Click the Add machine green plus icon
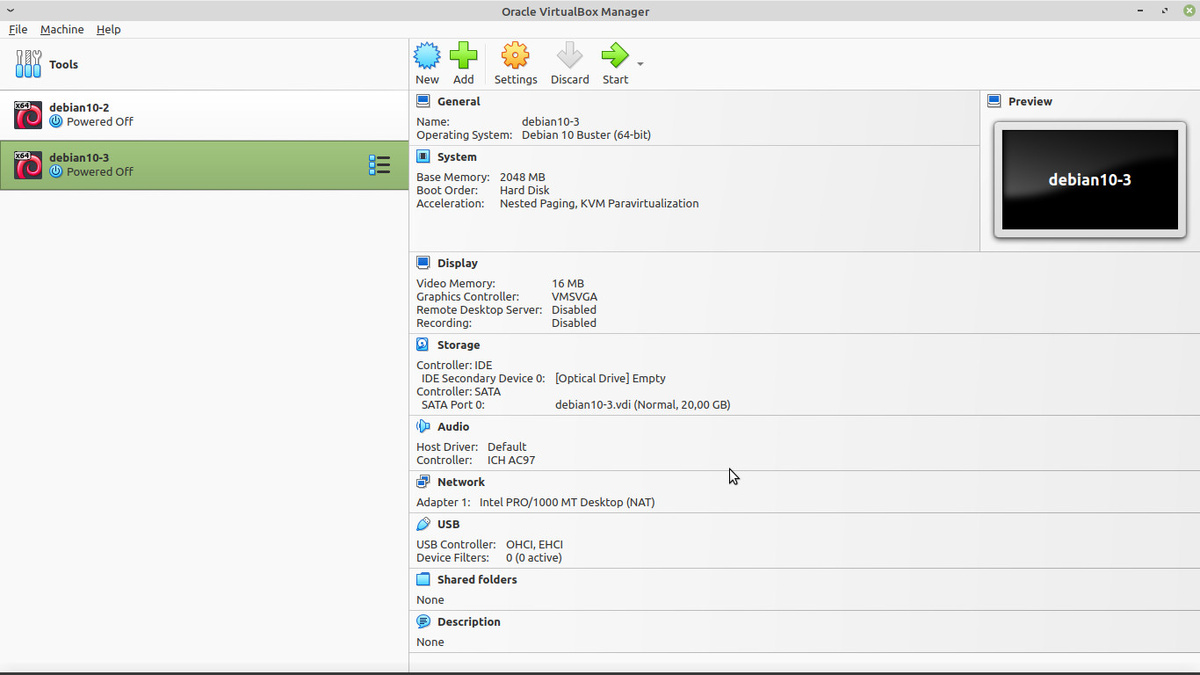 coord(463,55)
